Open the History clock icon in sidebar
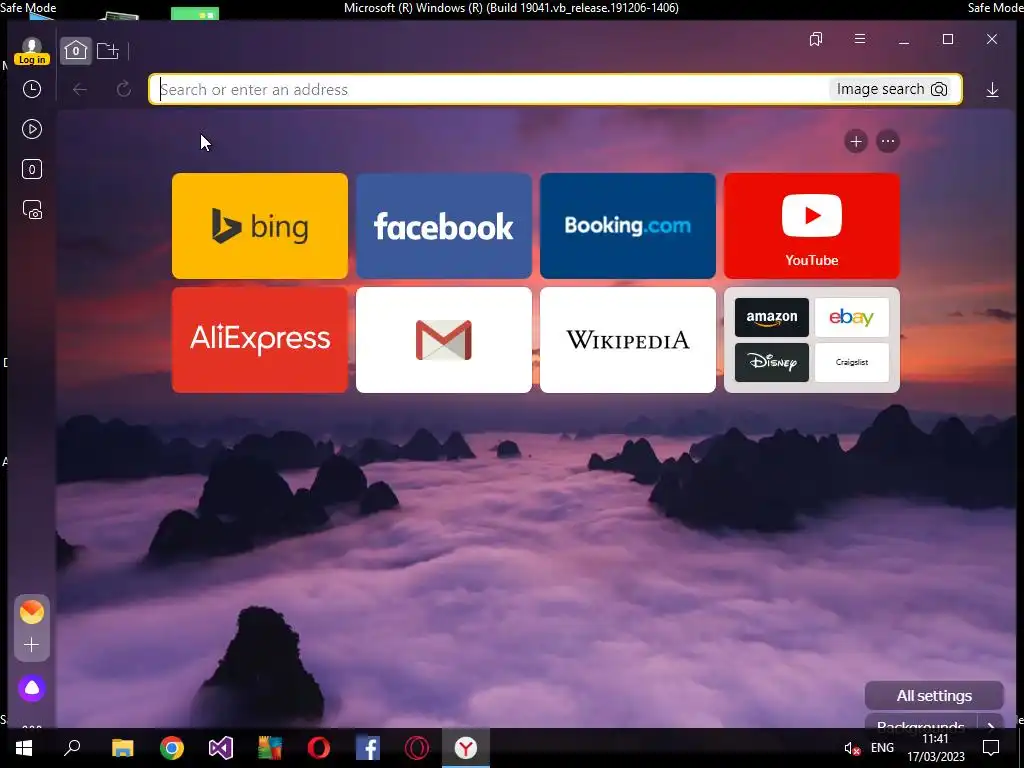Screen dimensions: 1024x768 click(31, 89)
